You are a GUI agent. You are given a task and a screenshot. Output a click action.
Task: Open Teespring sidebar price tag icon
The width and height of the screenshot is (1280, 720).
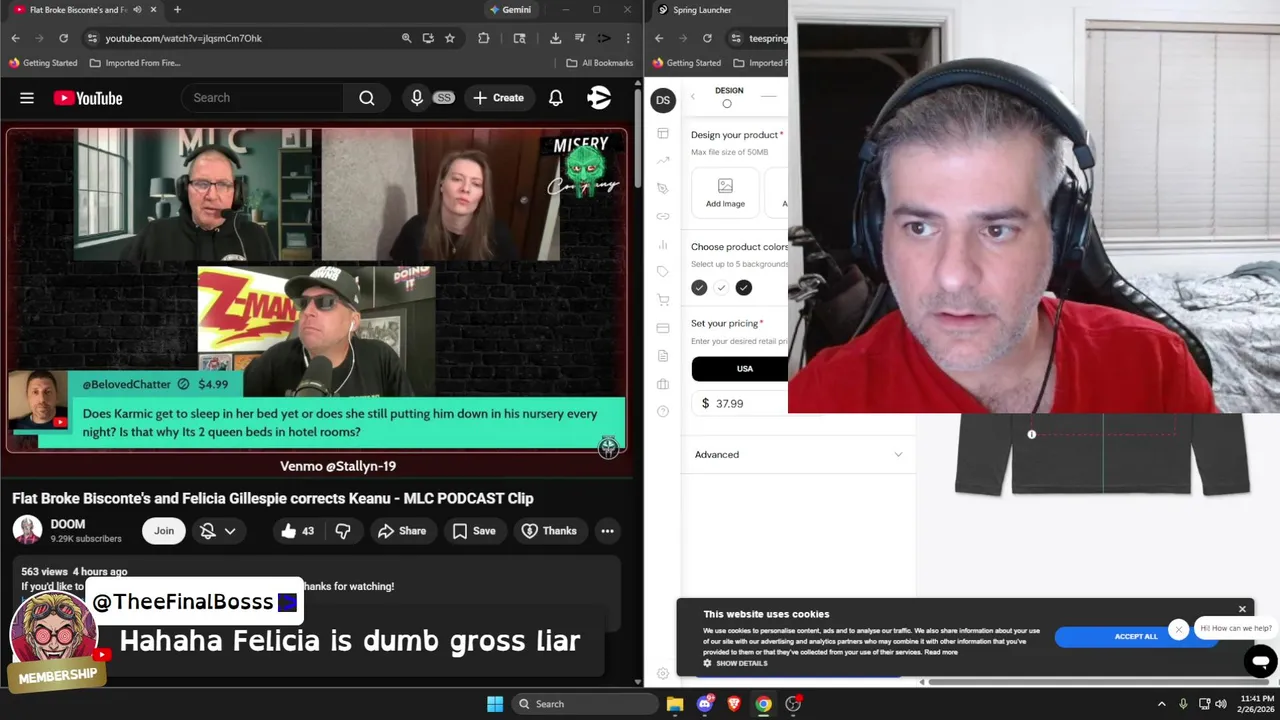tap(662, 272)
